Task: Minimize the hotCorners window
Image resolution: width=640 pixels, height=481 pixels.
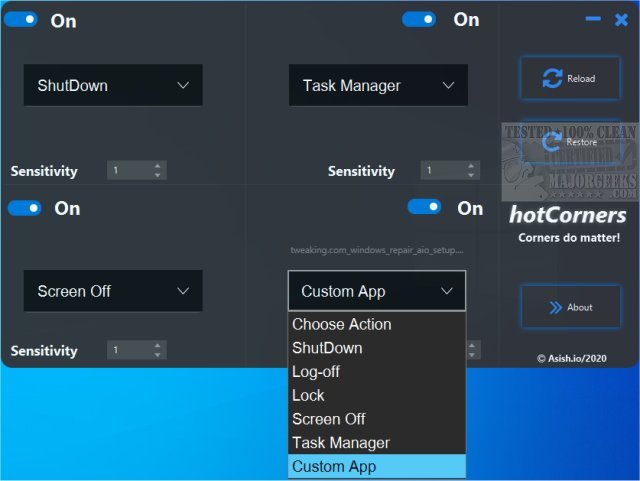Action: [593, 19]
